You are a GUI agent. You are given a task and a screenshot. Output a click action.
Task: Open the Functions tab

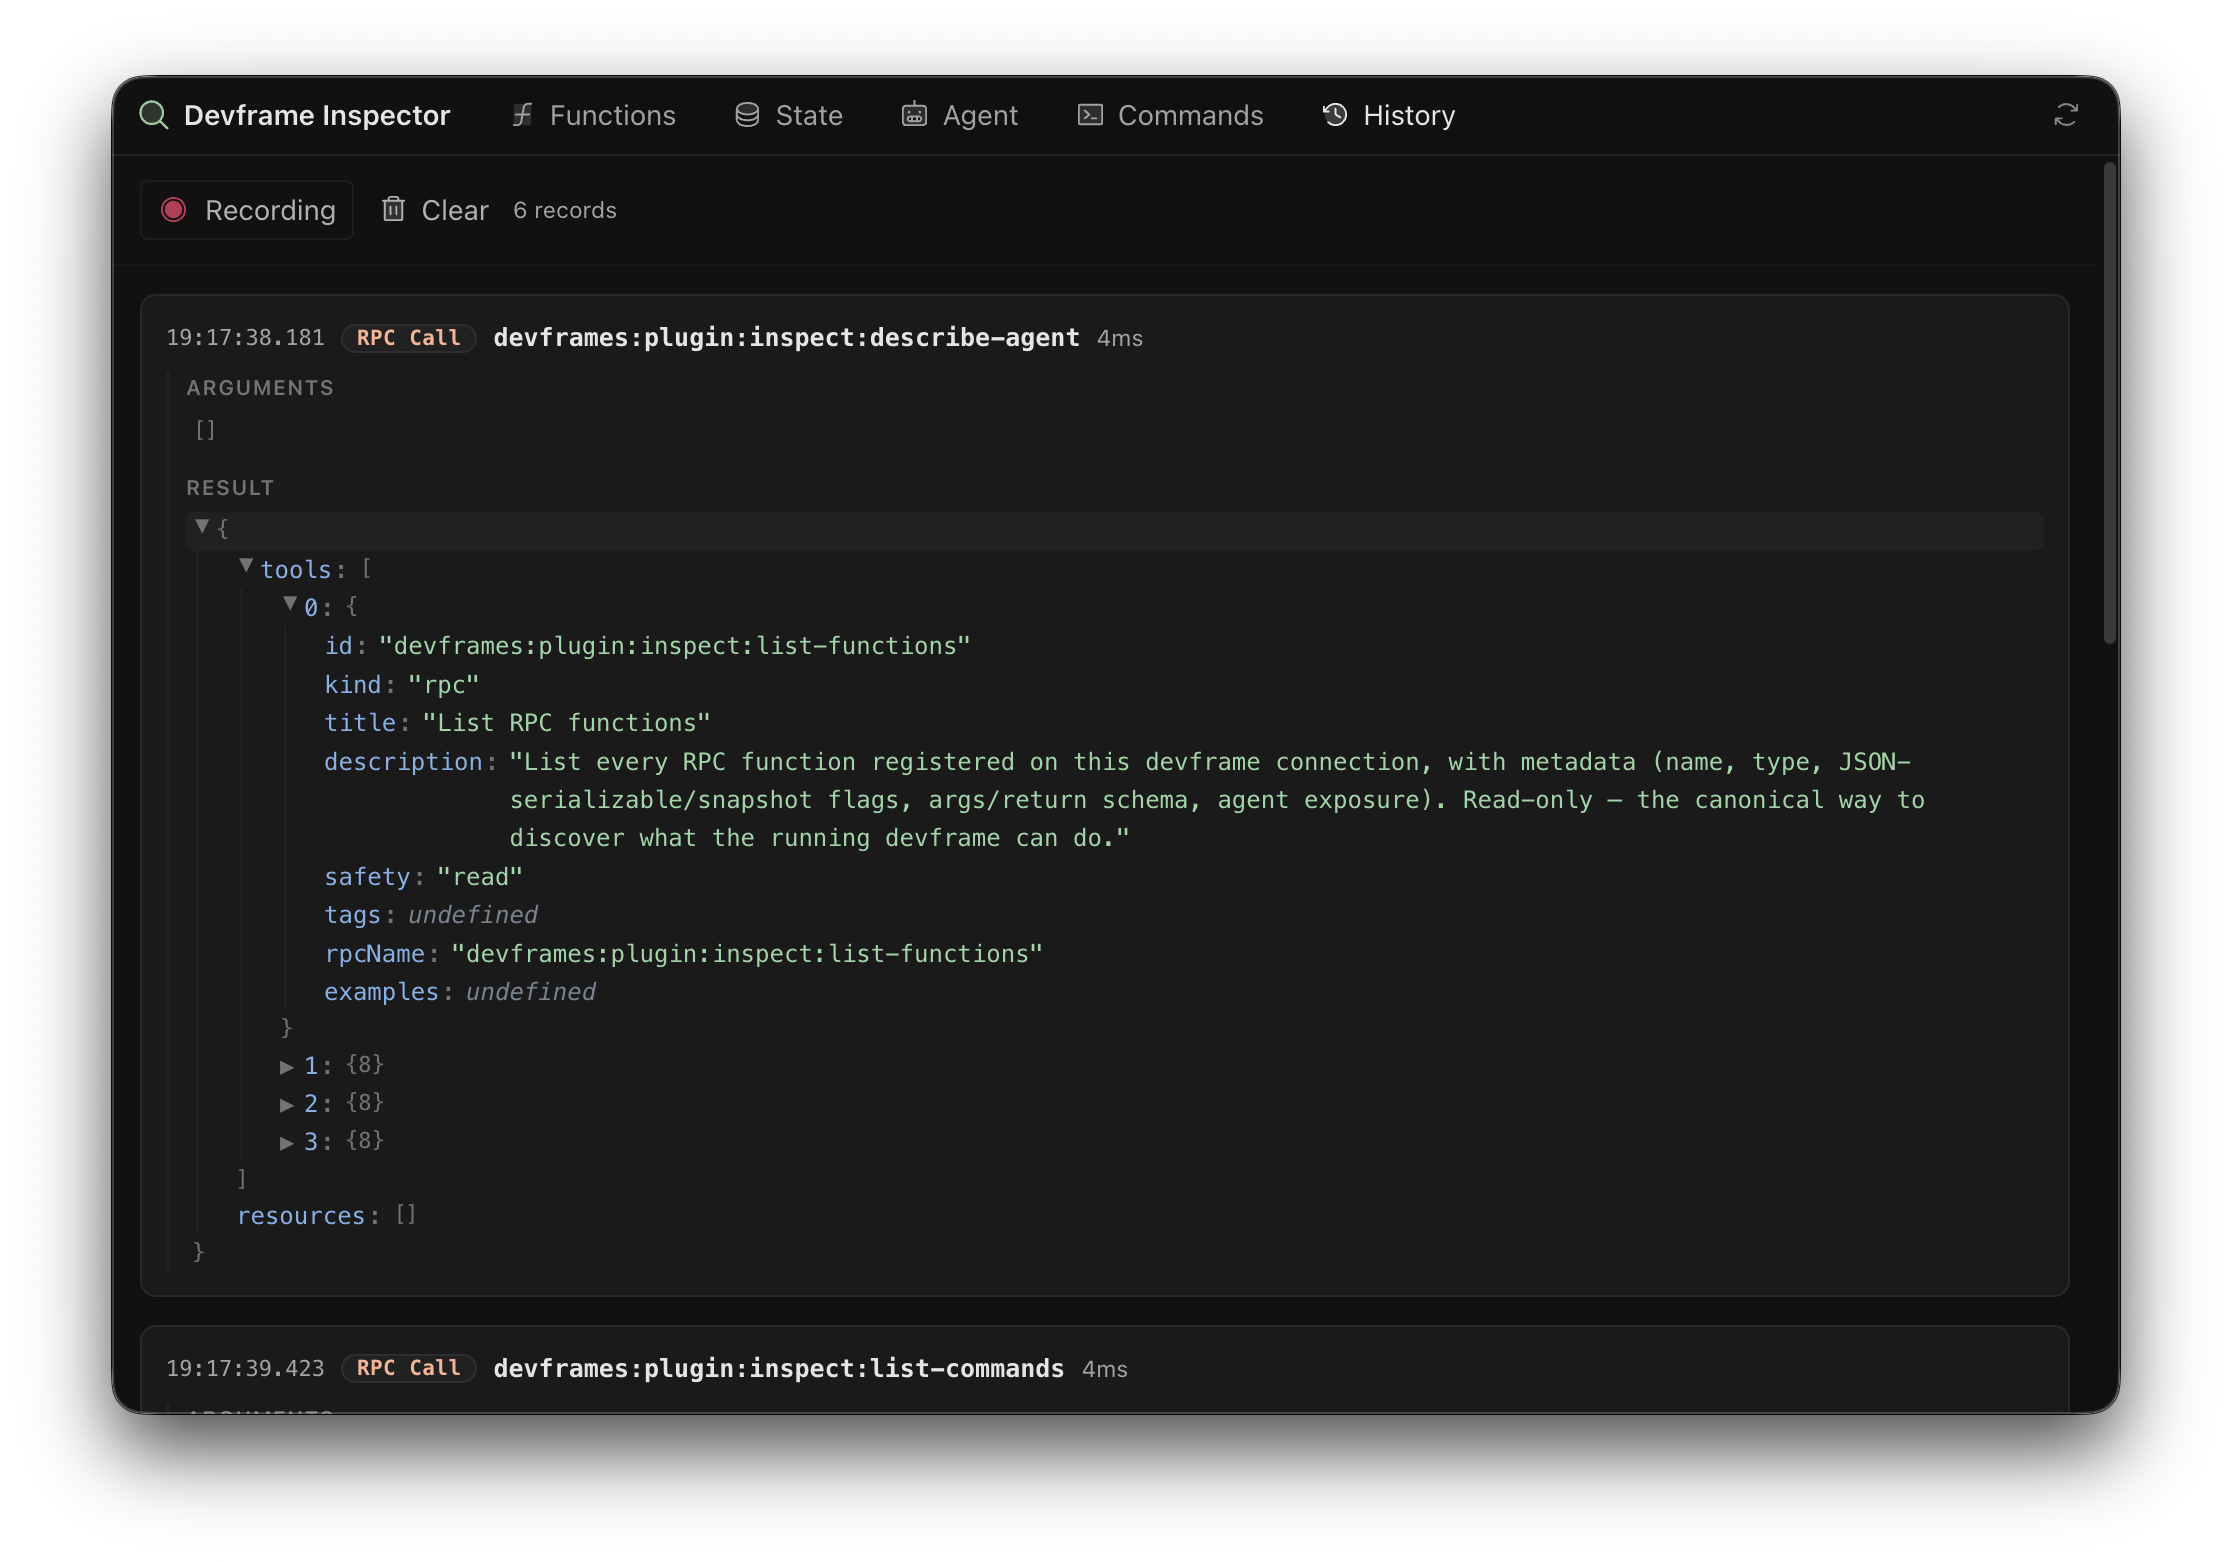(593, 115)
